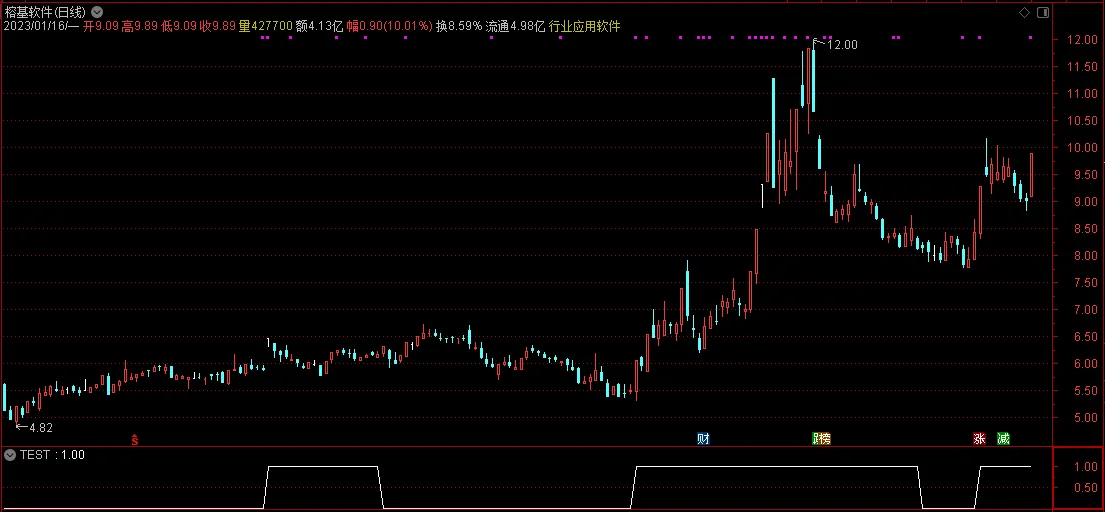
Task: Expand the TEST indicator dropdown arrow
Action: tap(9, 455)
